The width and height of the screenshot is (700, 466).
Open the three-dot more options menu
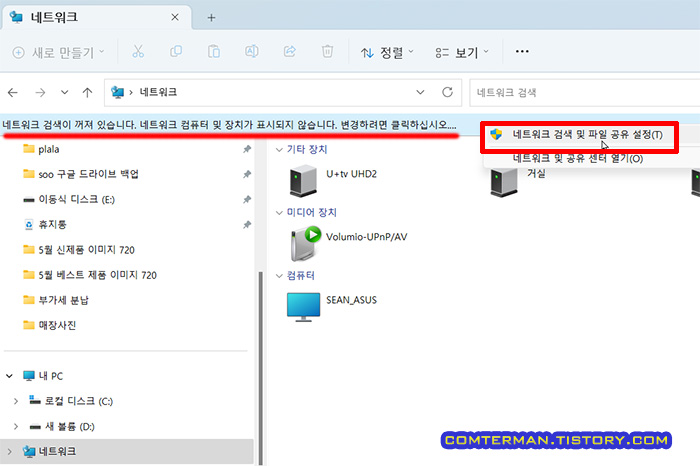(522, 52)
